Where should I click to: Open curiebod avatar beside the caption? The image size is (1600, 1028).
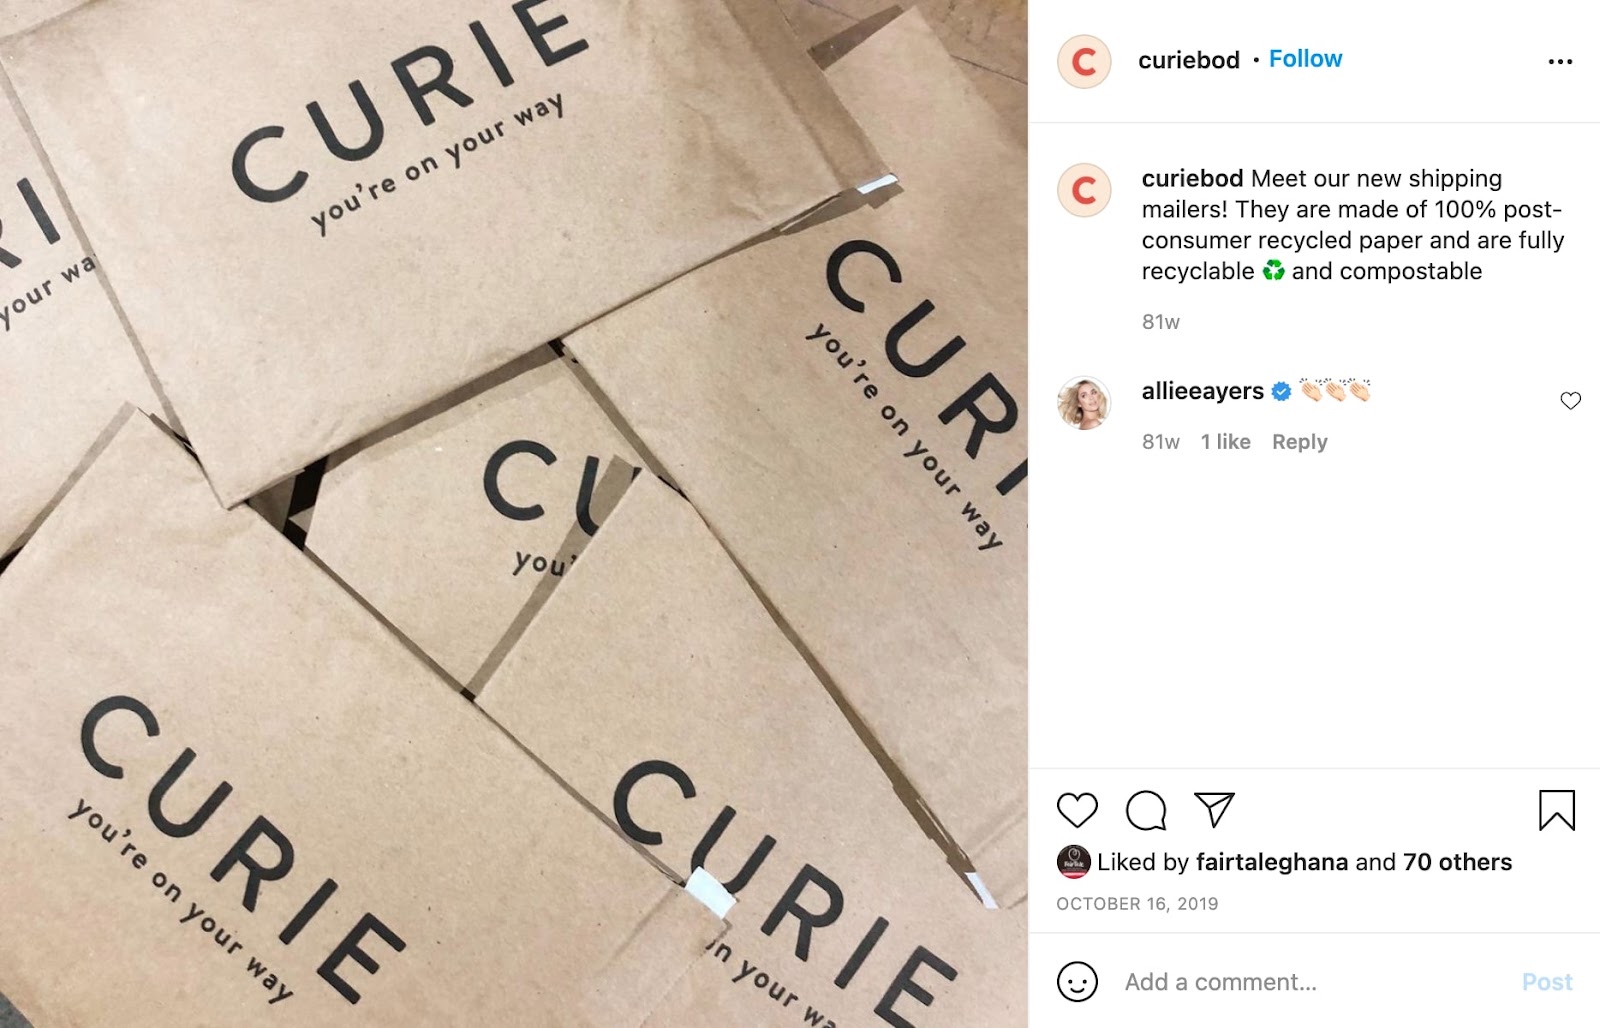pyautogui.click(x=1084, y=190)
